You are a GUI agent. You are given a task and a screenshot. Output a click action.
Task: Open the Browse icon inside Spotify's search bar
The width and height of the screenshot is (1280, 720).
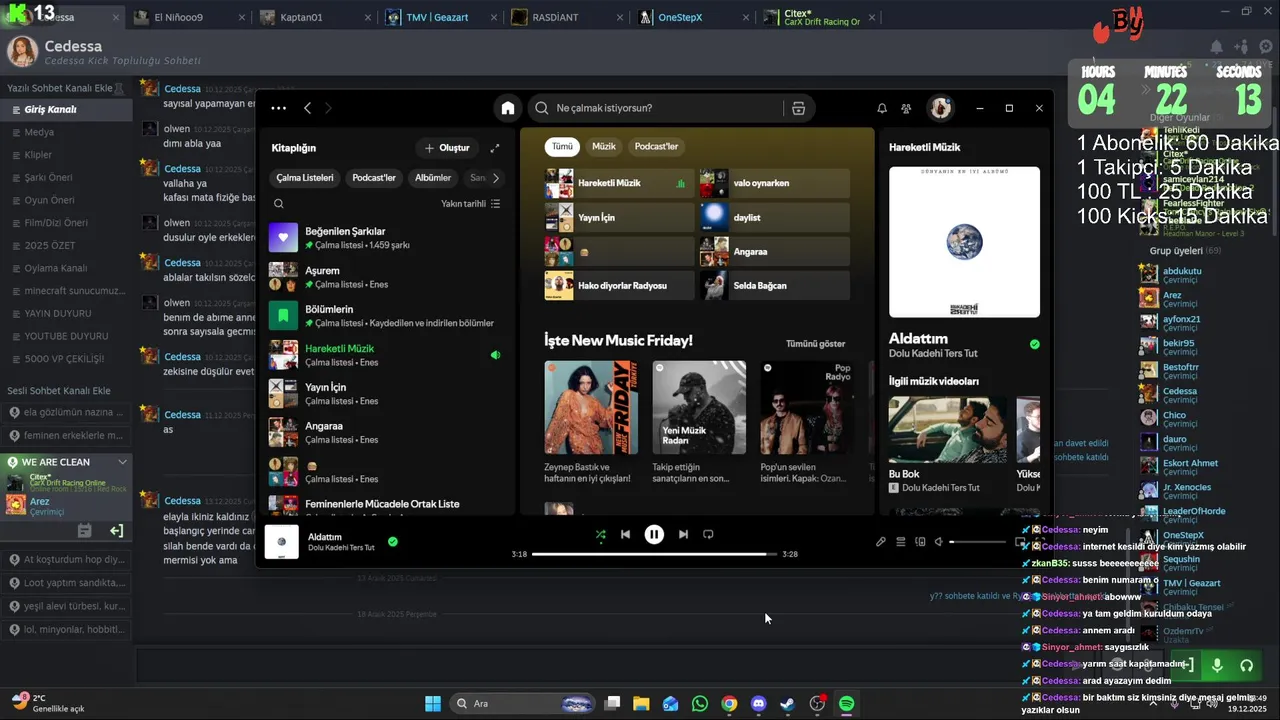coord(798,108)
